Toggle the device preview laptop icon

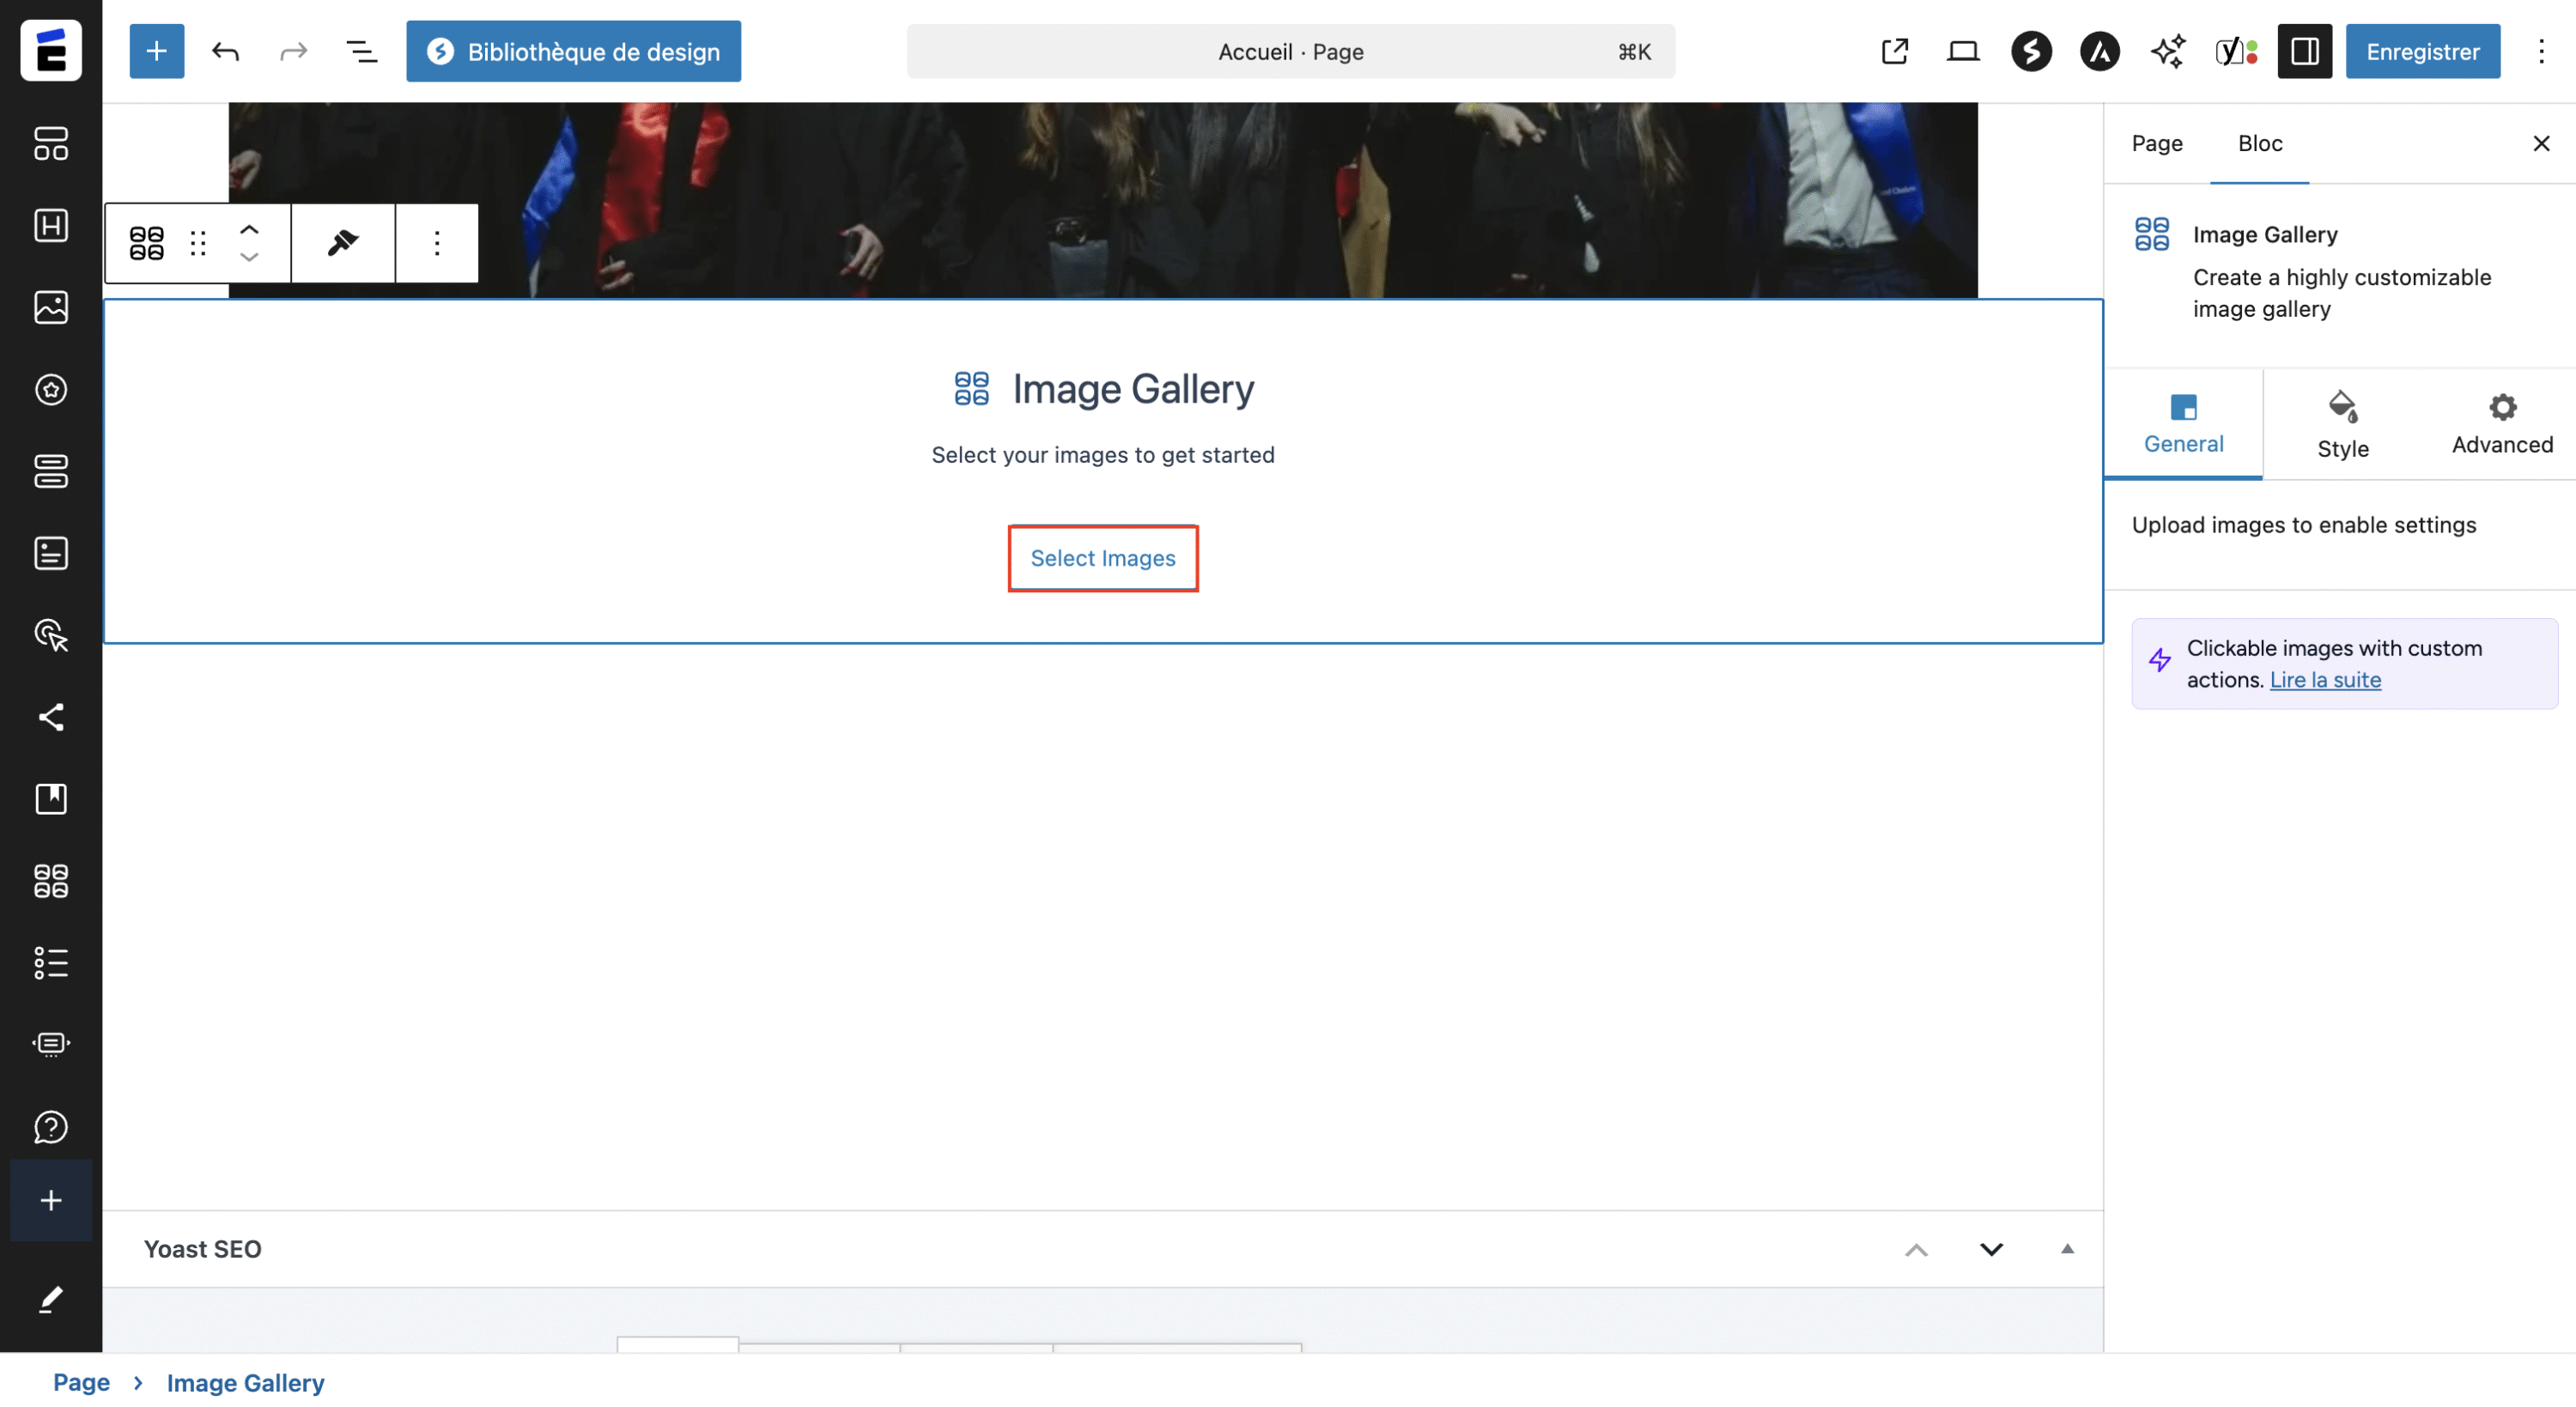pos(1962,51)
